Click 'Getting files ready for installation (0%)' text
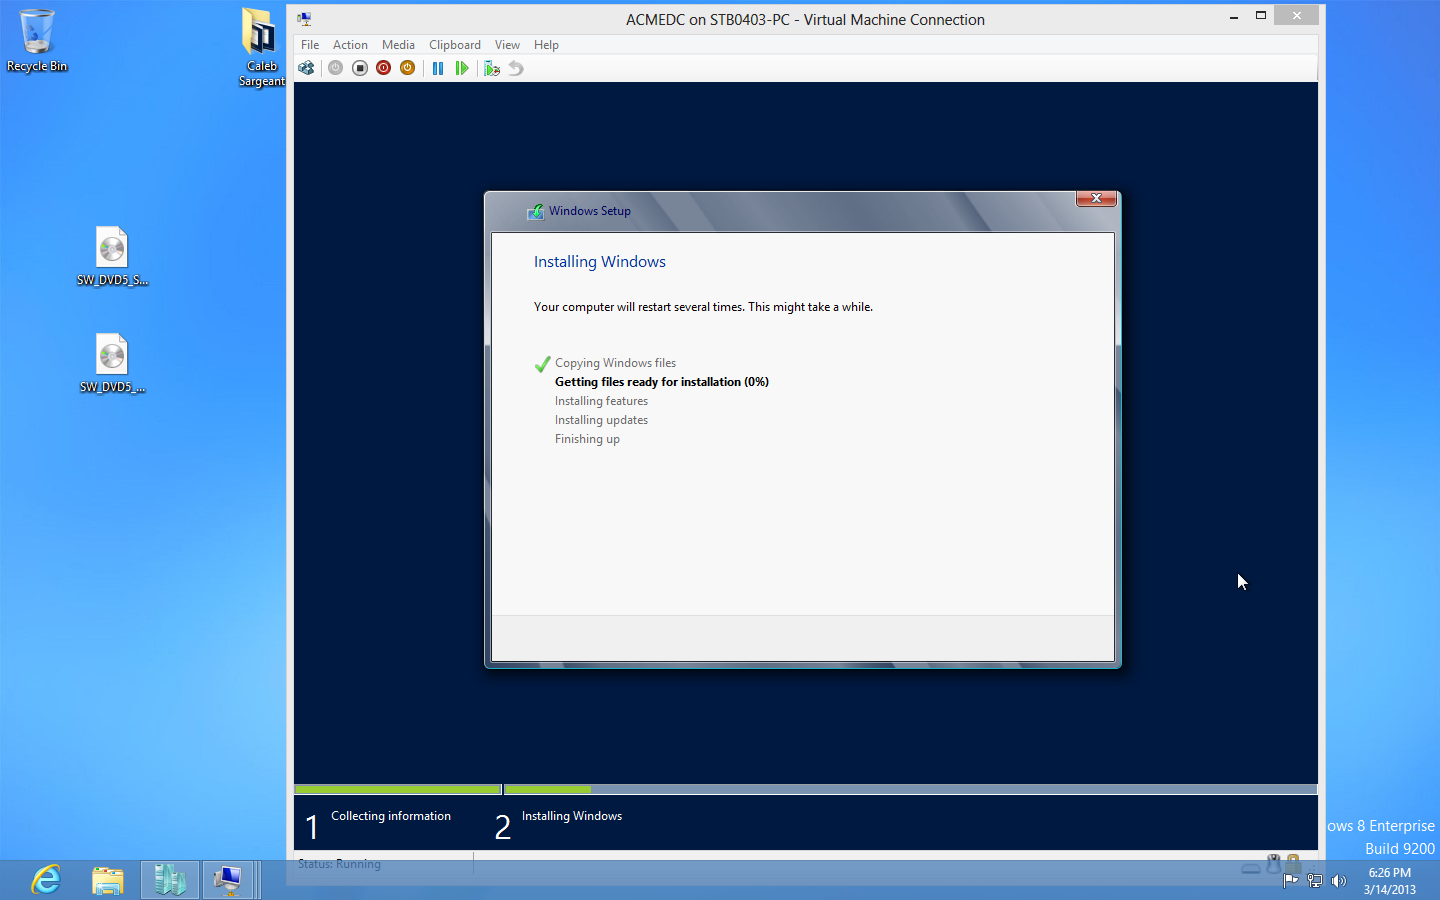1440x900 pixels. tap(662, 382)
